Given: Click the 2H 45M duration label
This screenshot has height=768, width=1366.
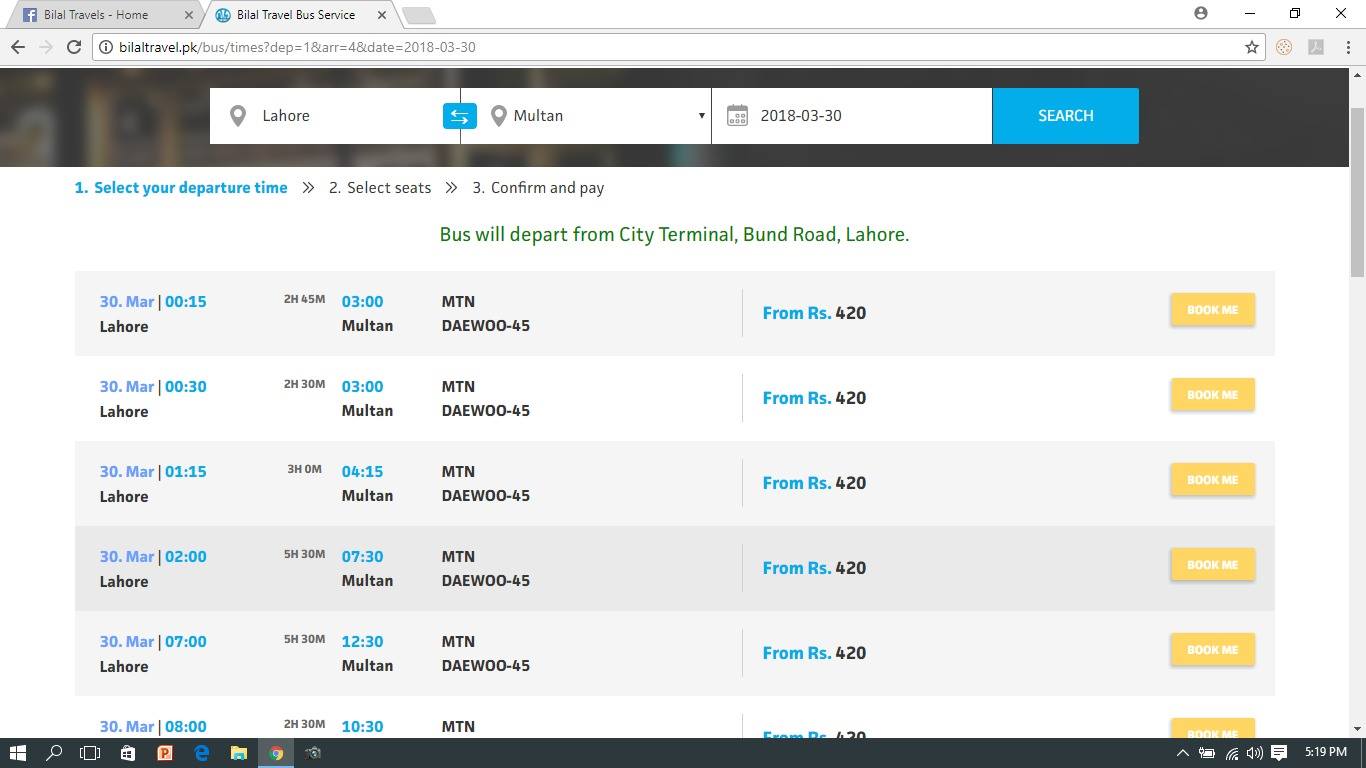Looking at the screenshot, I should [304, 299].
